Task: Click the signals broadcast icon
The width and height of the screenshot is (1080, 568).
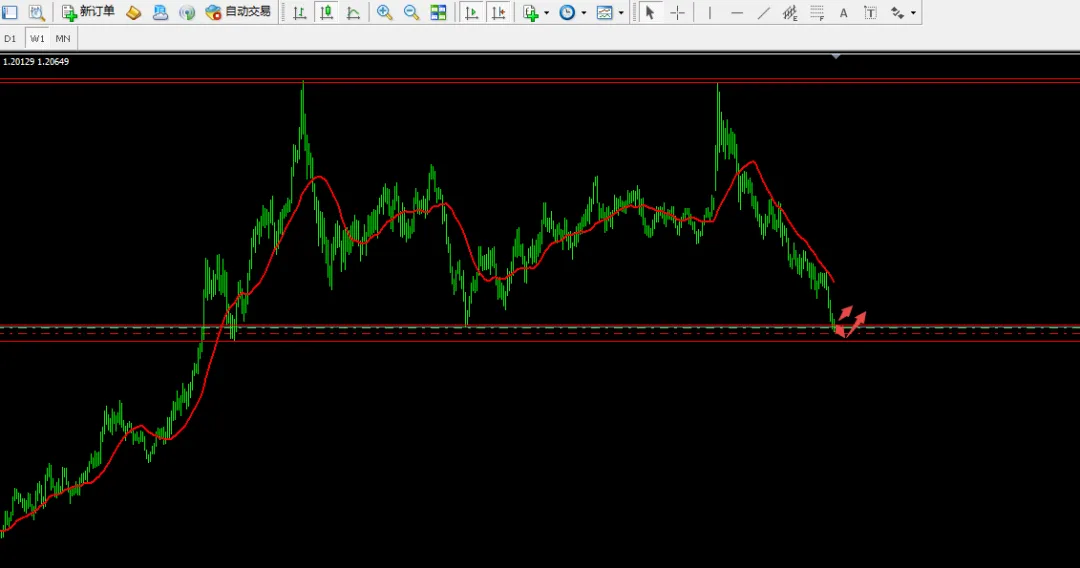Action: pos(187,12)
